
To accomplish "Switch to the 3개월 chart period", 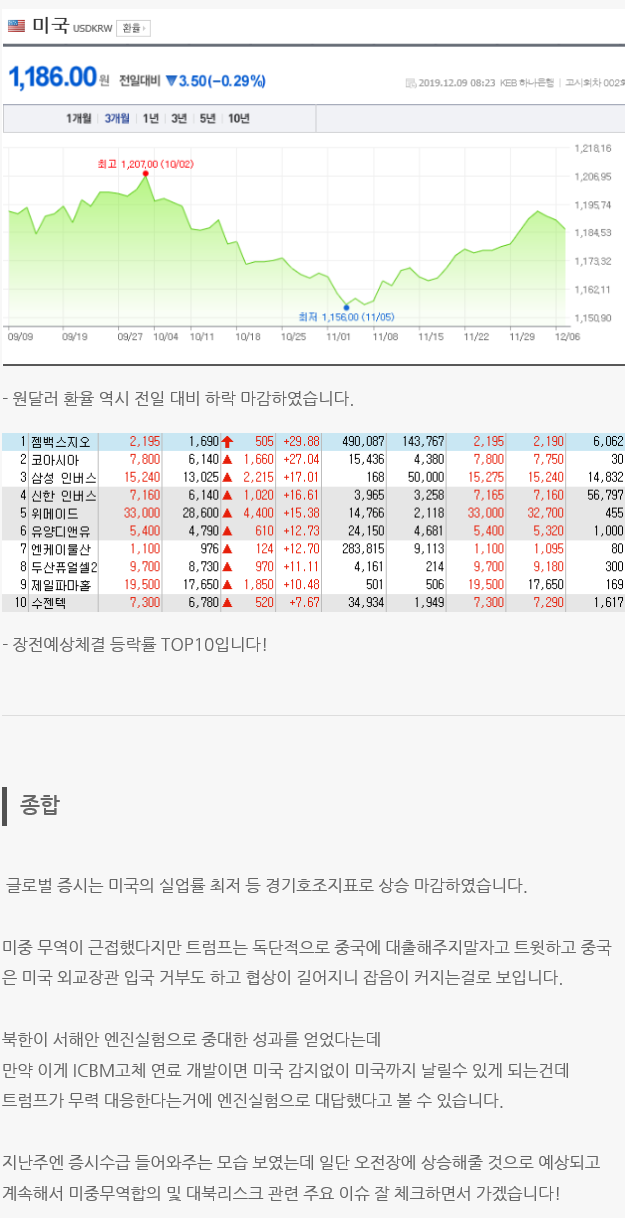I will tap(117, 119).
